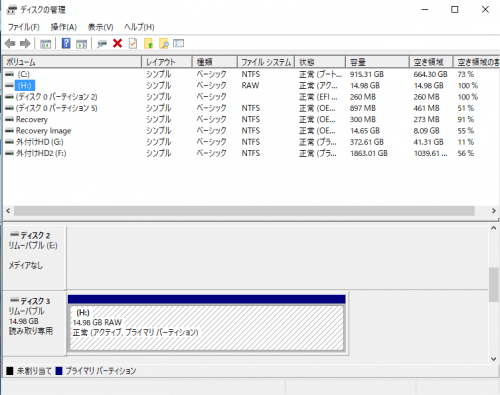Image resolution: width=500 pixels, height=395 pixels.
Task: Click the connect drive plug icon
Action: point(102,44)
